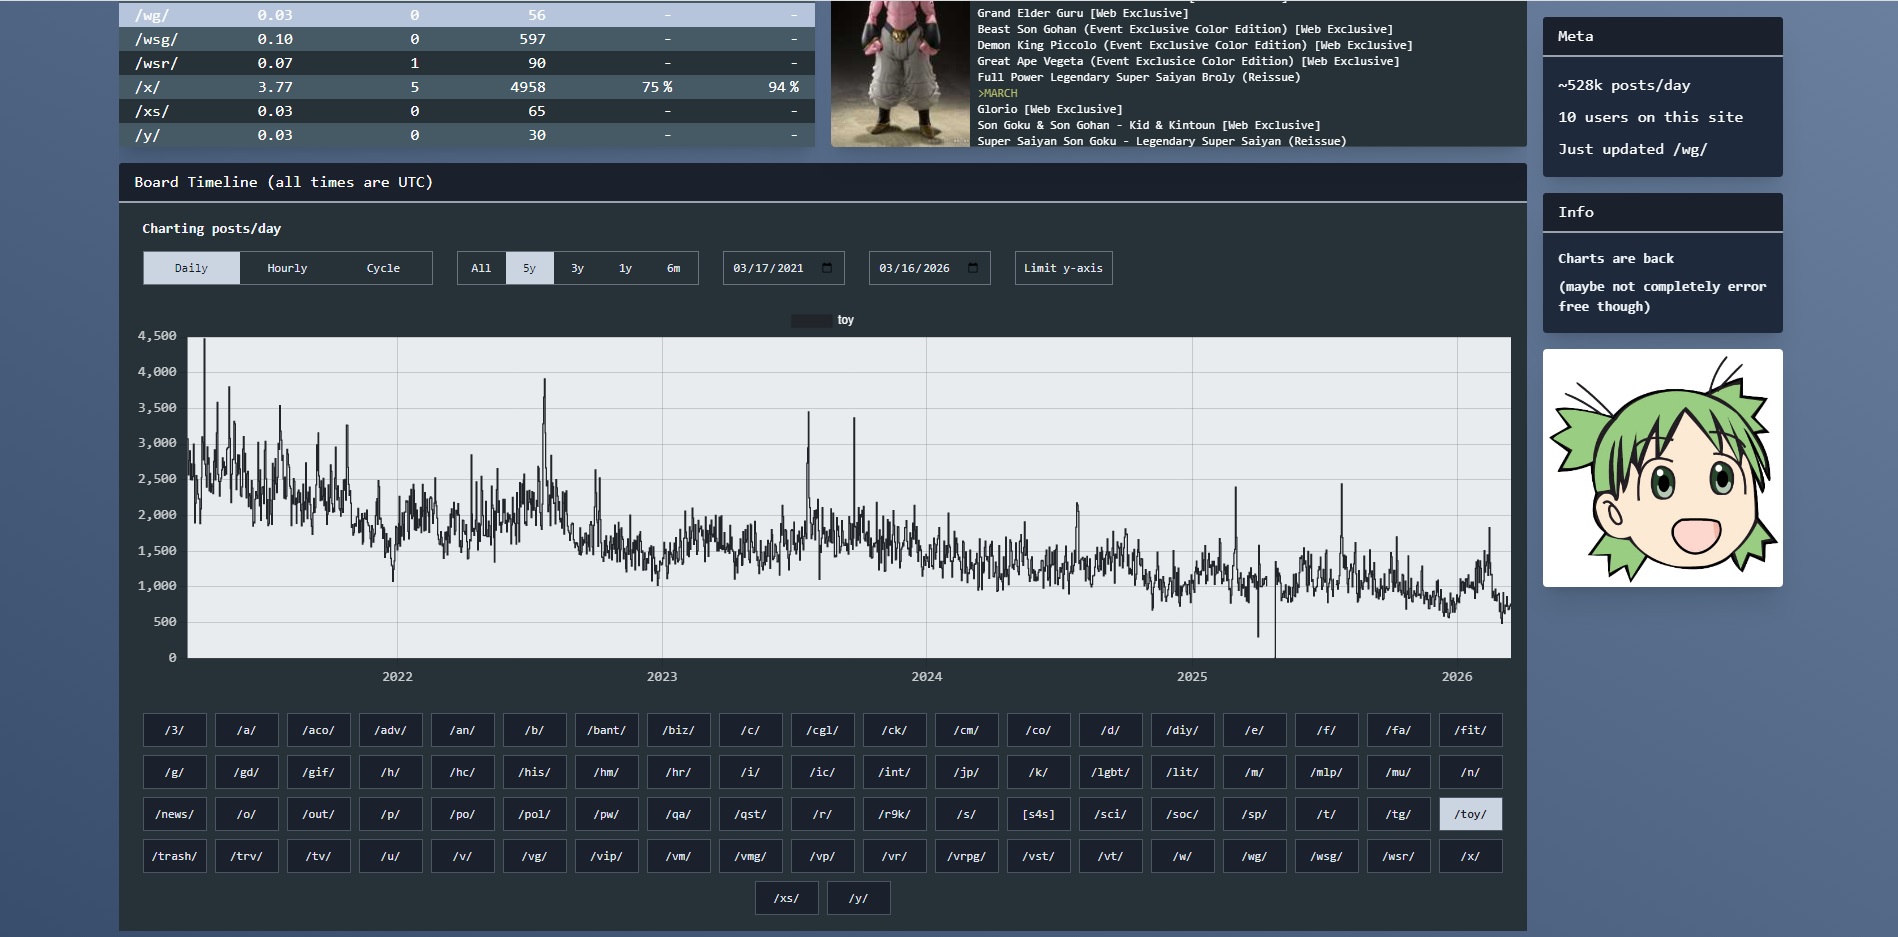Choose the /vt/ board button

(x=1111, y=856)
